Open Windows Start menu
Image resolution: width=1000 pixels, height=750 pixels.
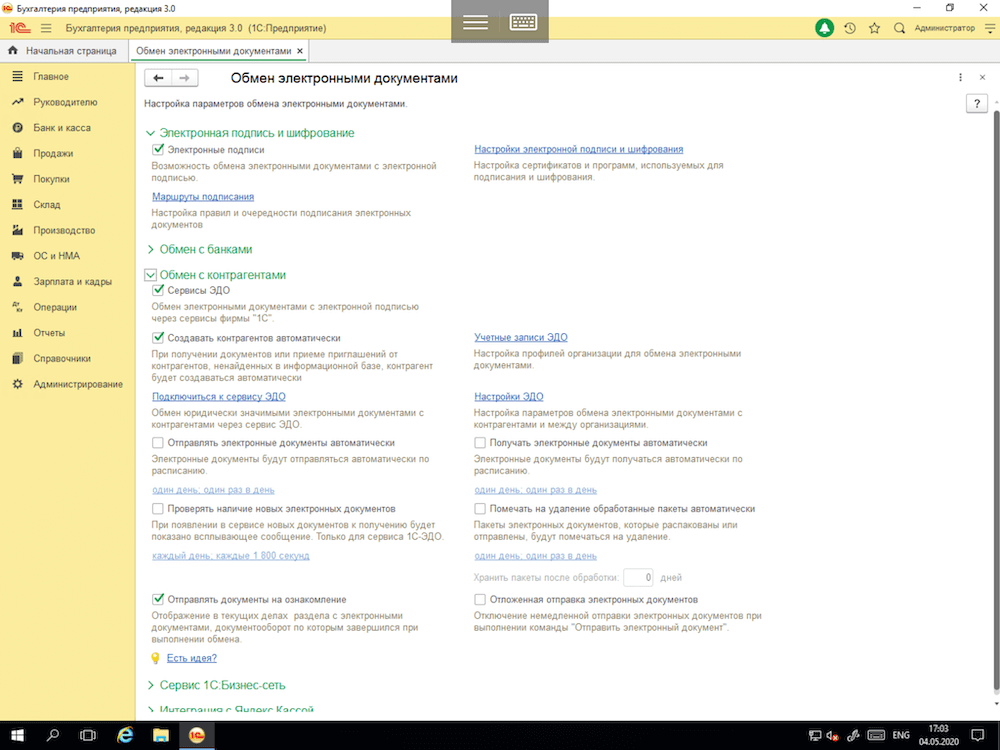pos(17,735)
